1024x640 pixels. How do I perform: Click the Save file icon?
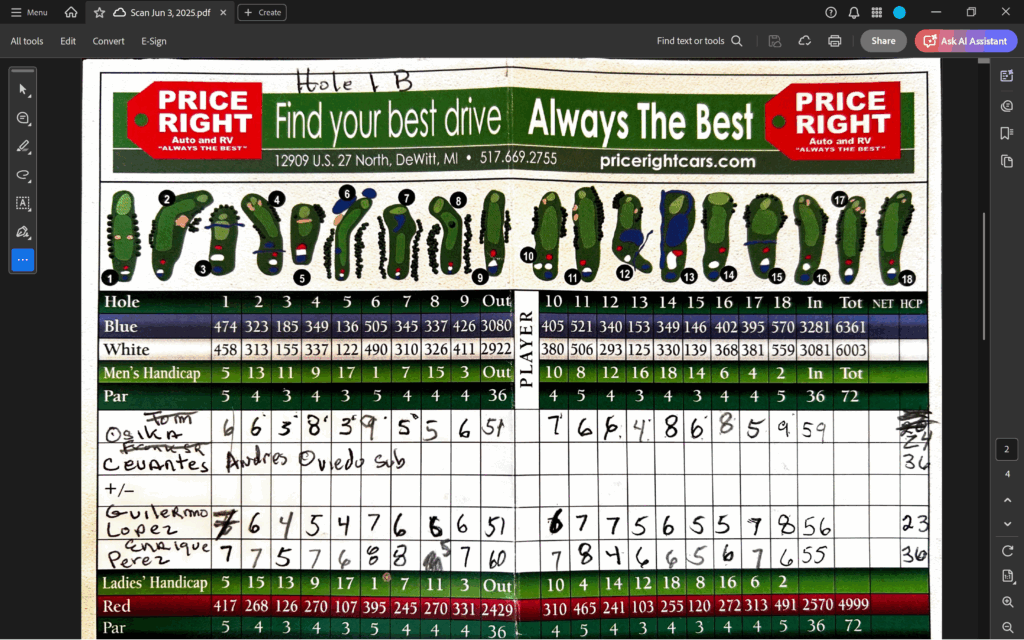[775, 40]
